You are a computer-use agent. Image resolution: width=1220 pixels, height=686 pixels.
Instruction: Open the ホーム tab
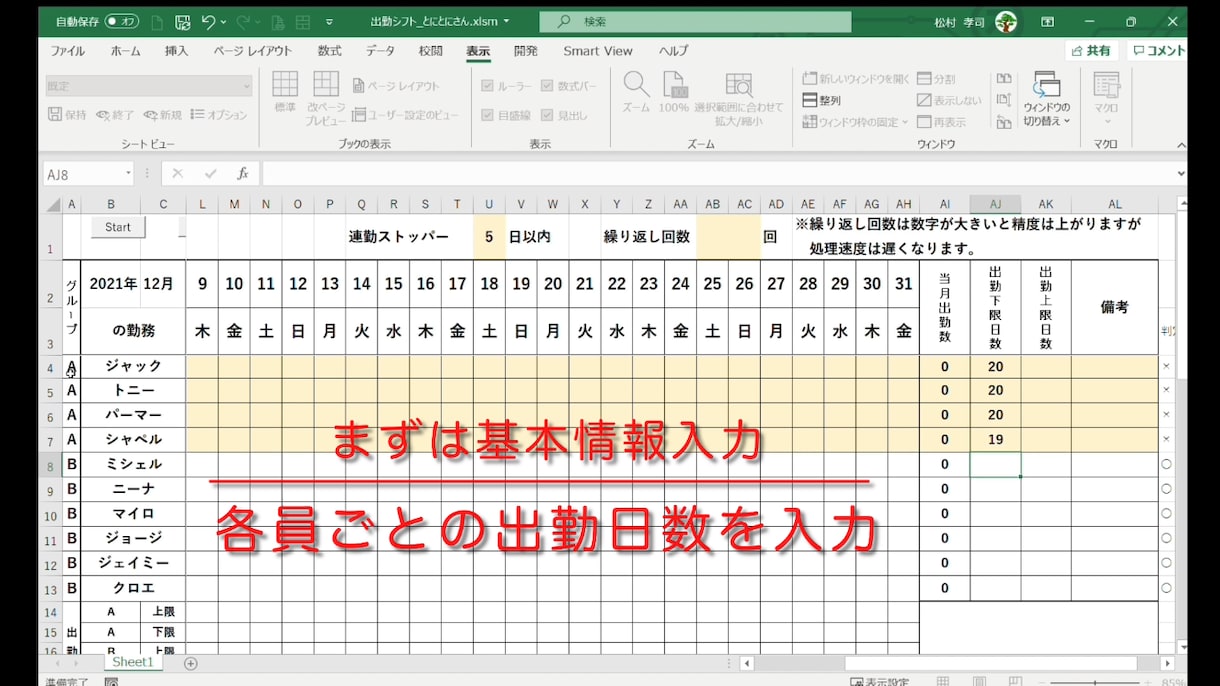tap(126, 51)
